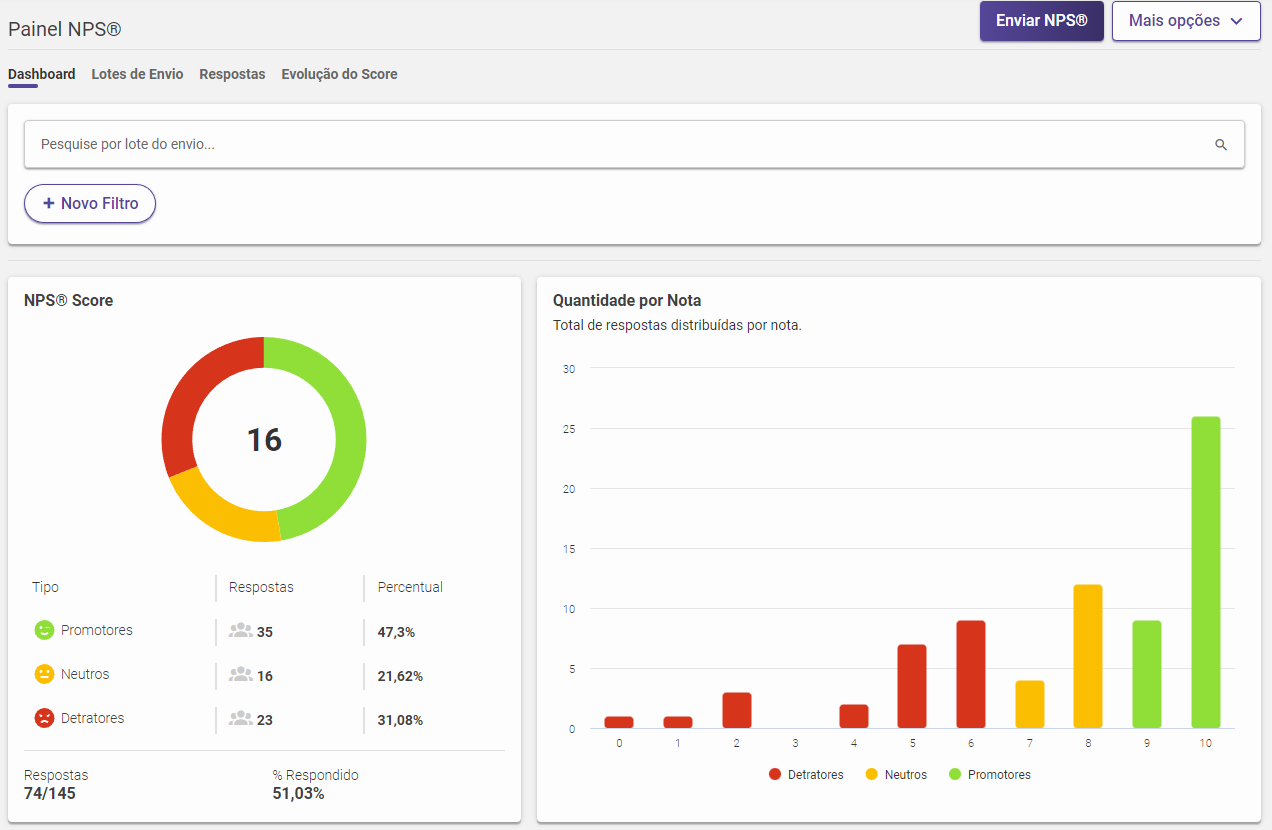Click the tallest green bar for score 10

pos(1205,572)
